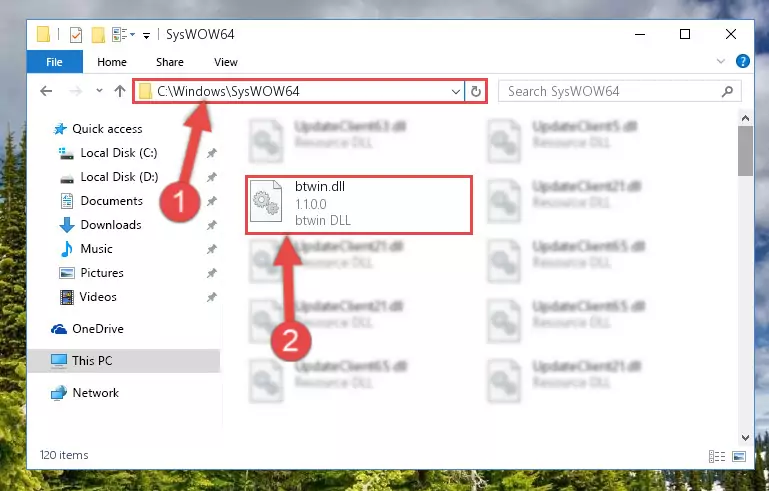Maximize the SysWOW64 window
Screen dimensions: 769x491
[x=685, y=34]
